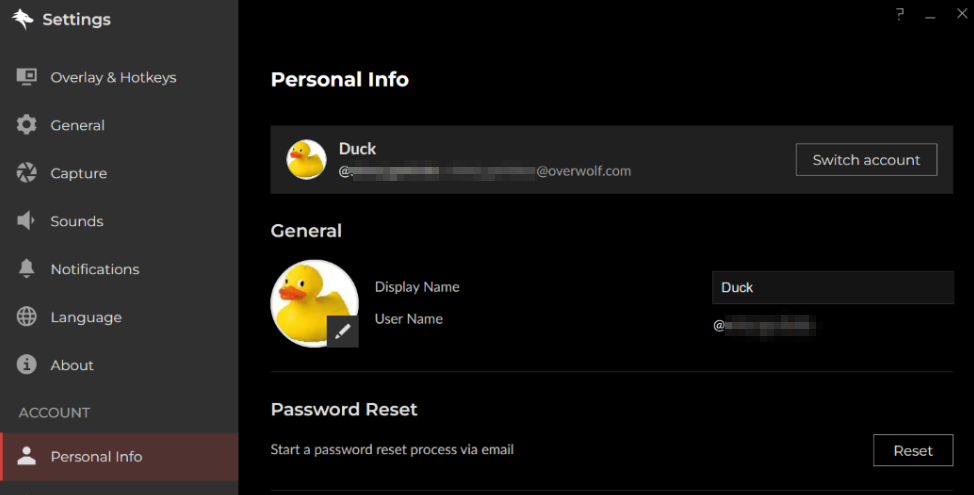Click the Display Name input field
Screen dimensions: 974x495
click(832, 287)
